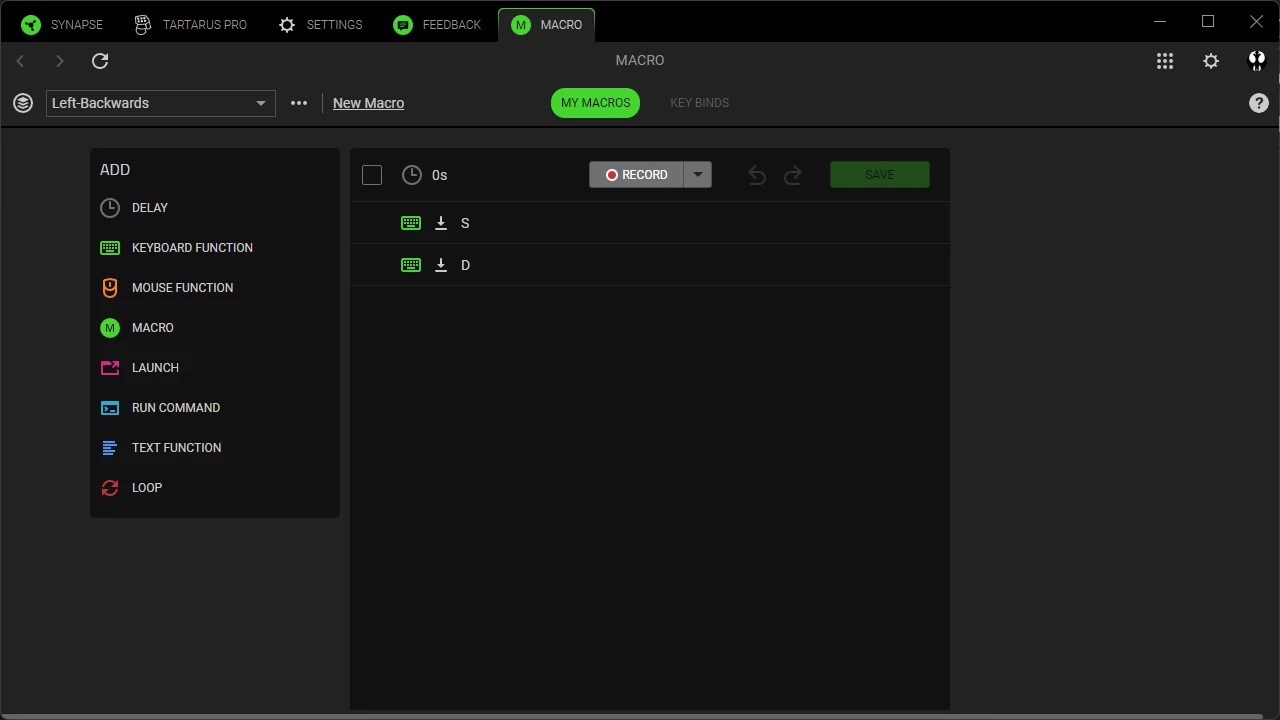
Task: Click the Launch icon
Action: 110,368
